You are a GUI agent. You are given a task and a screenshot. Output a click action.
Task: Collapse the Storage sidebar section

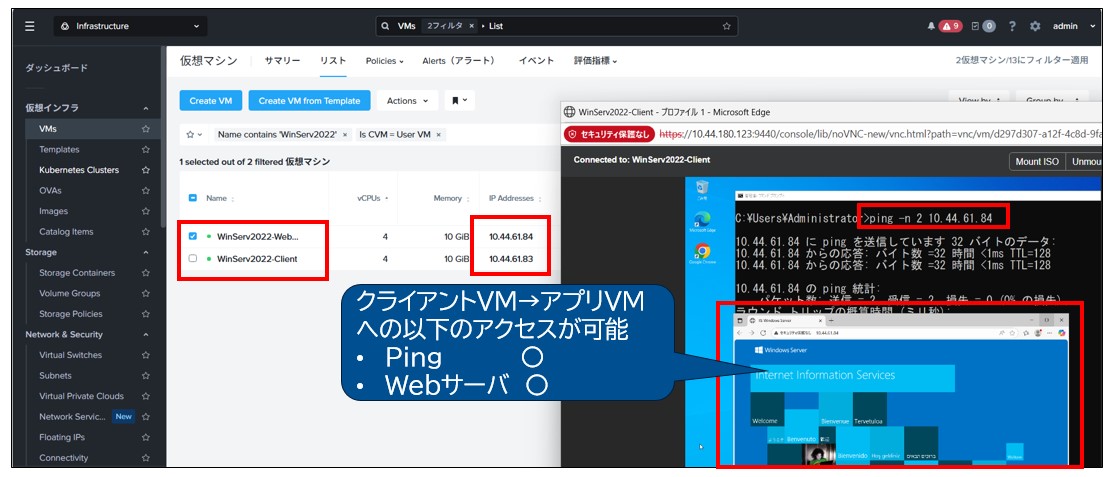coord(145,252)
